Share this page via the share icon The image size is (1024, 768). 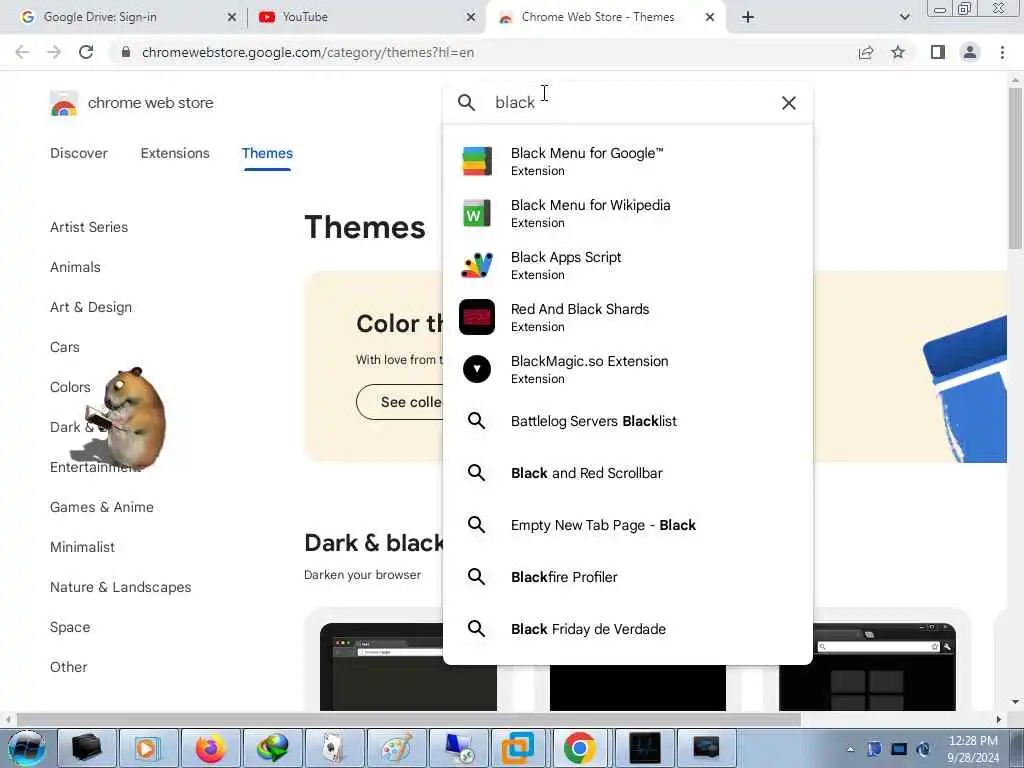coord(866,52)
